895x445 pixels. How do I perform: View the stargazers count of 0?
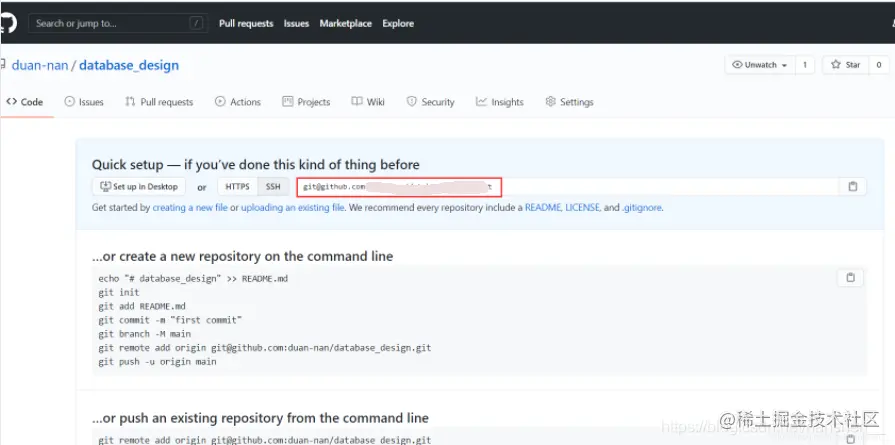[x=879, y=65]
